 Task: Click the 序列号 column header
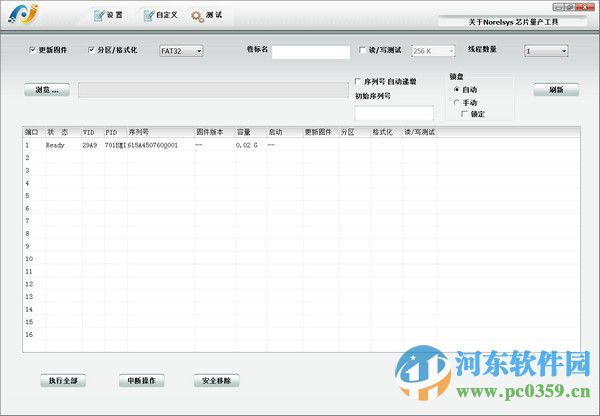(x=160, y=132)
